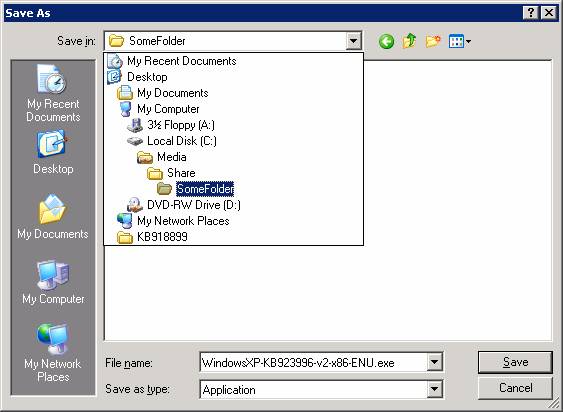Create a new folder icon
This screenshot has height=412, width=563.
pos(433,41)
